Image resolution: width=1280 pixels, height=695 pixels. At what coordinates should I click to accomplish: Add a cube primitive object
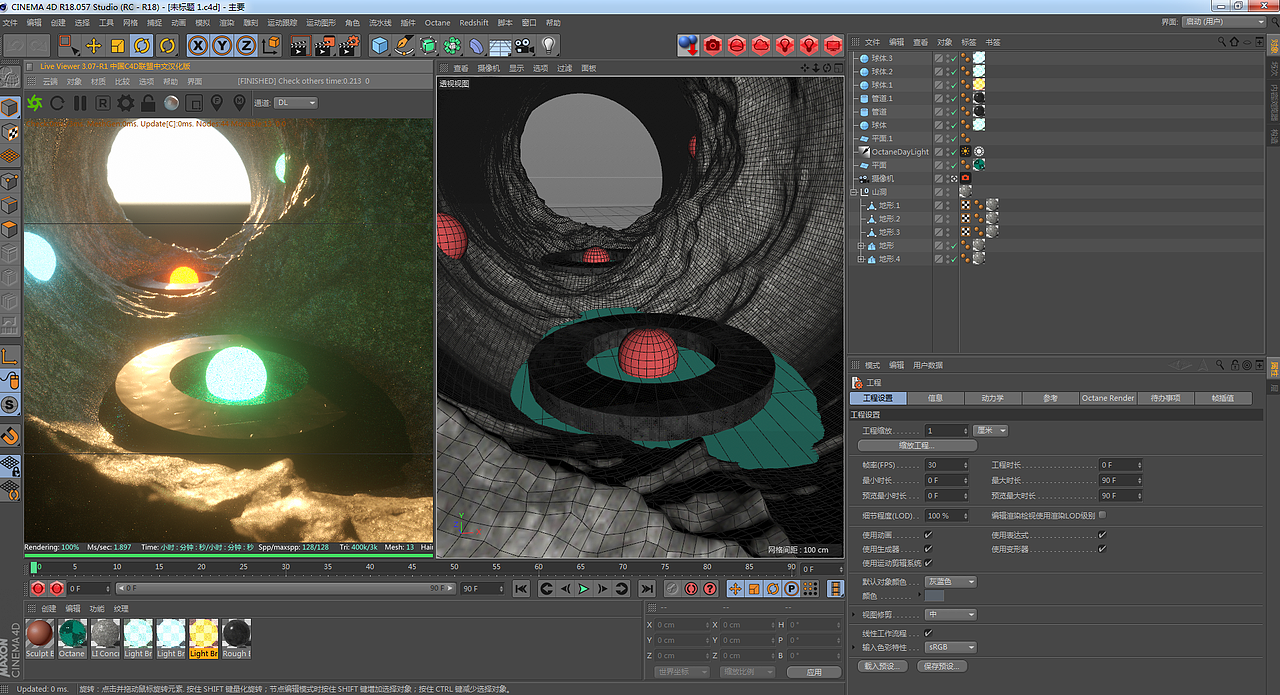(379, 45)
